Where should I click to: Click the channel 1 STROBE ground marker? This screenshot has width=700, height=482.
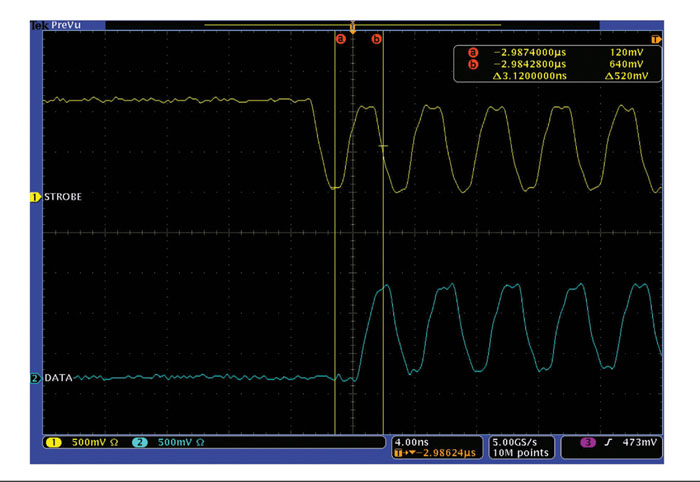[35, 198]
